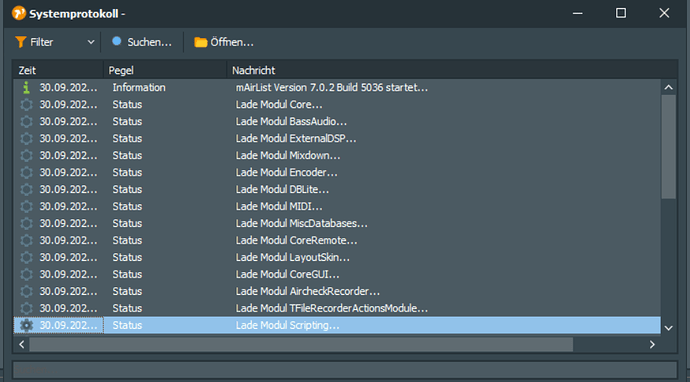Click the gear icon on the ExternalDSP row
This screenshot has width=690, height=382.
point(26,139)
